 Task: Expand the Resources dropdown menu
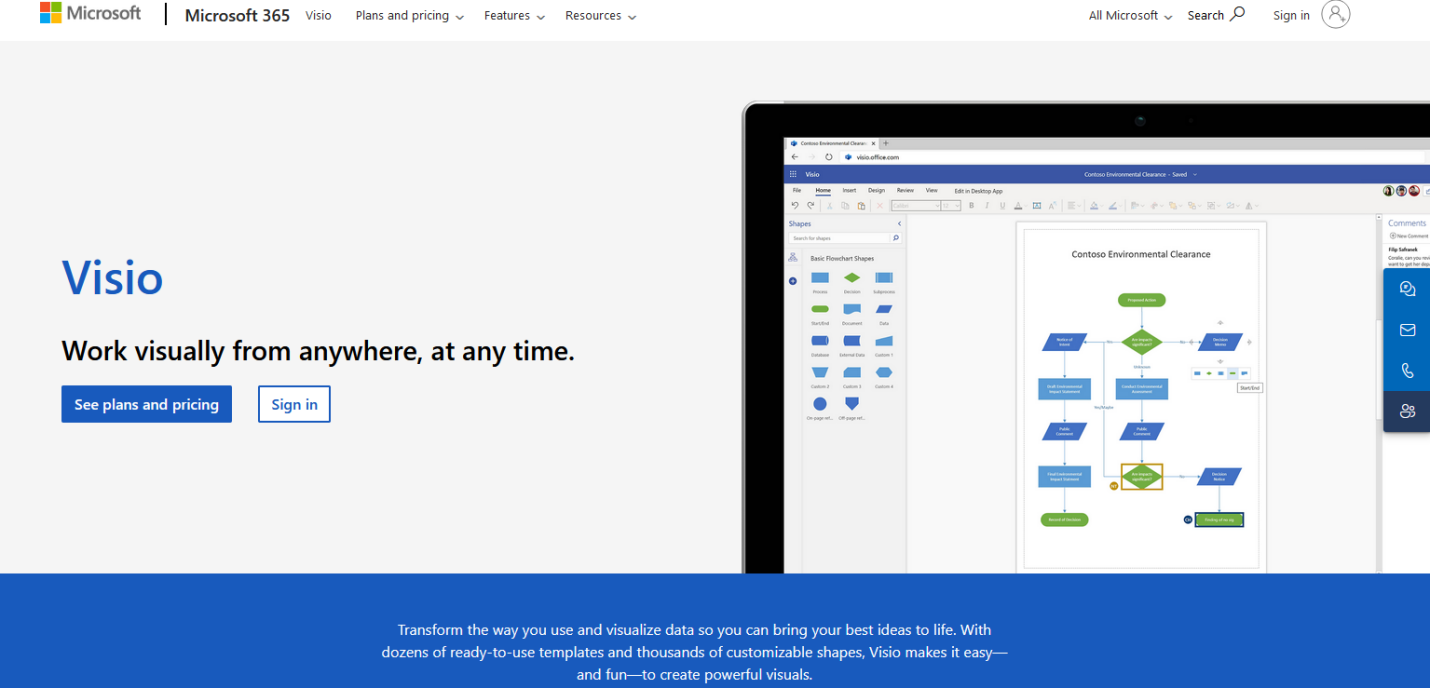click(600, 16)
